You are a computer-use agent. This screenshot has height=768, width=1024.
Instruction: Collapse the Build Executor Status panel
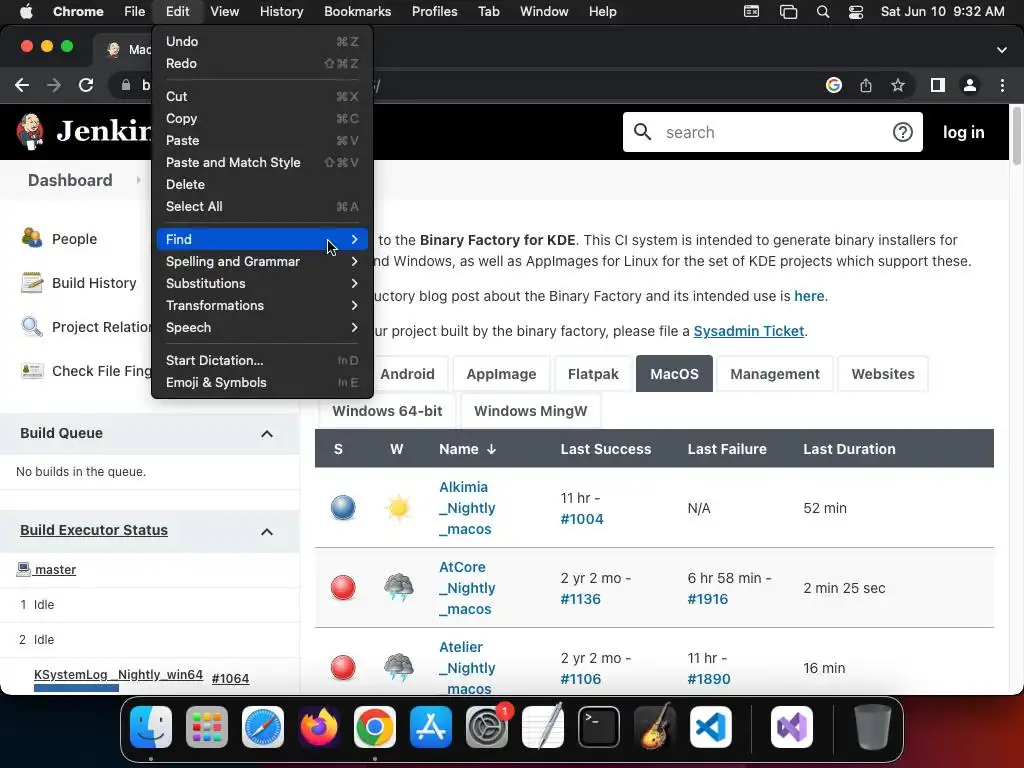[x=266, y=532]
